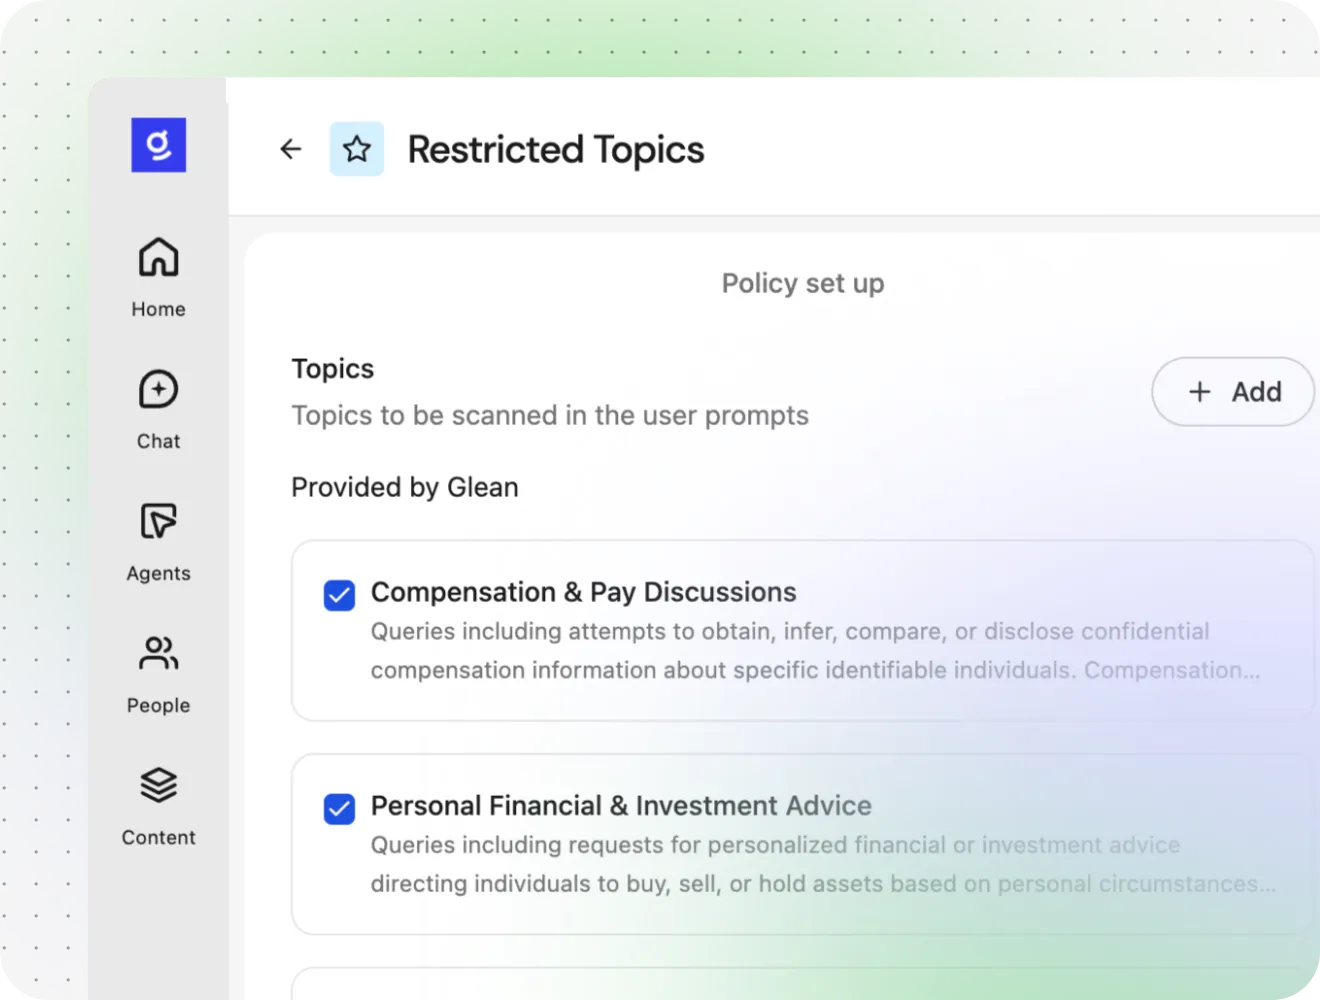1320x1000 pixels.
Task: Click description starting 'Queries including attempts to obtain'
Action: click(815, 650)
